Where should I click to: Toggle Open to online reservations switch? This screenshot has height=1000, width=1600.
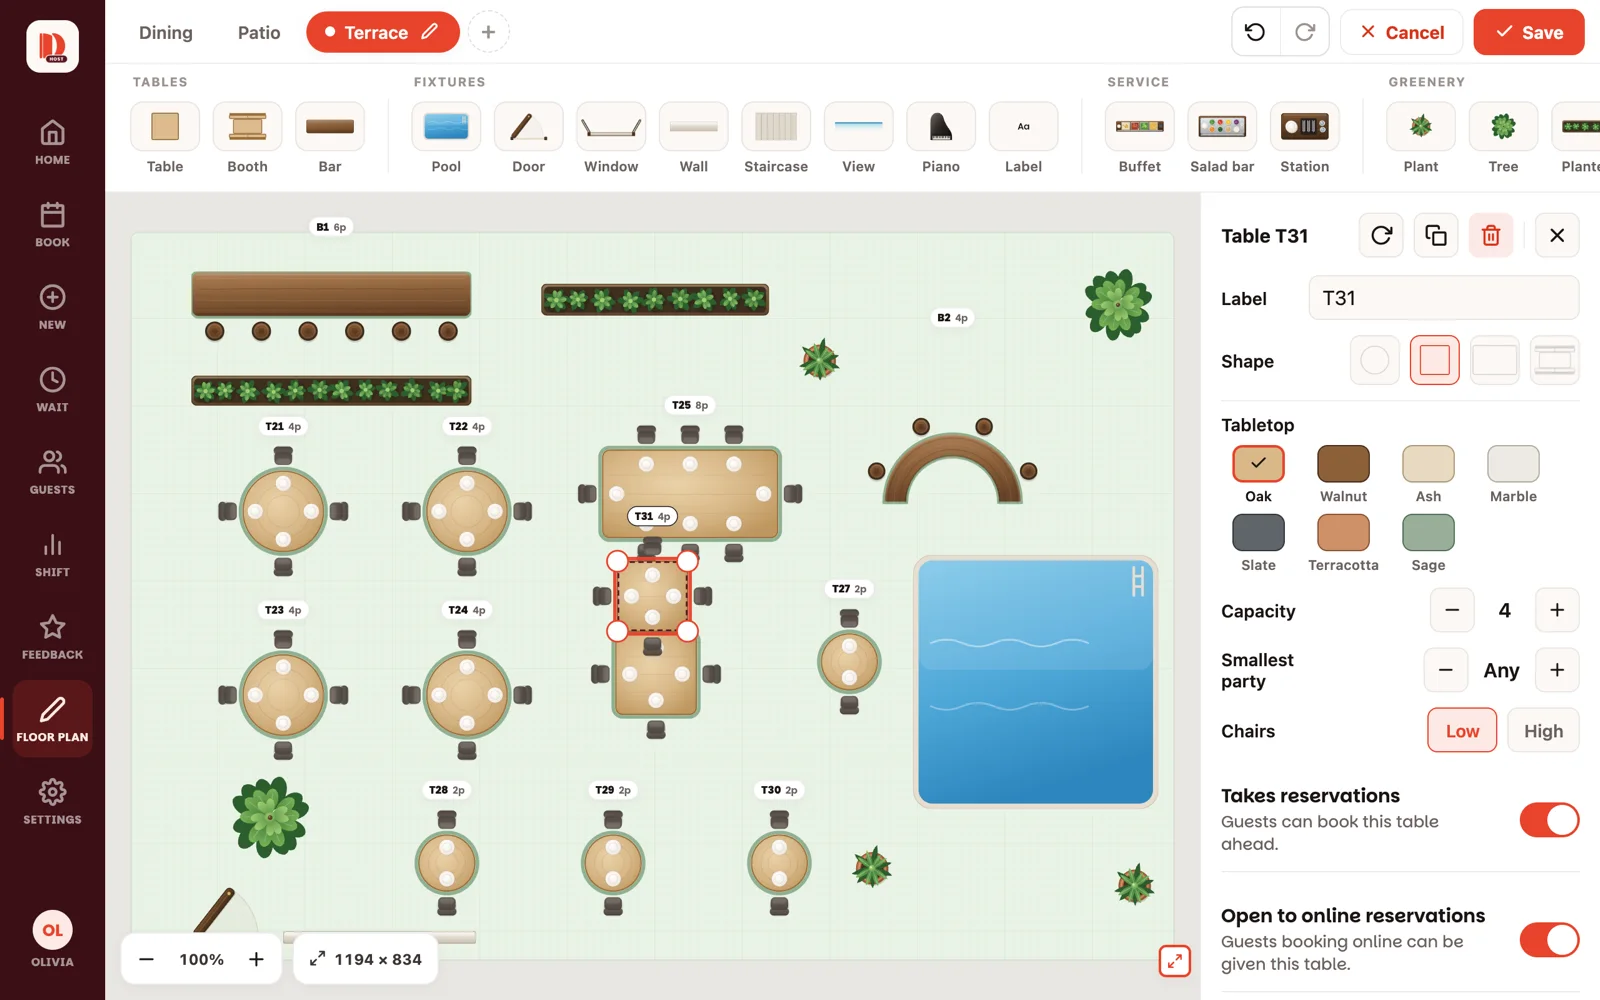click(x=1549, y=940)
